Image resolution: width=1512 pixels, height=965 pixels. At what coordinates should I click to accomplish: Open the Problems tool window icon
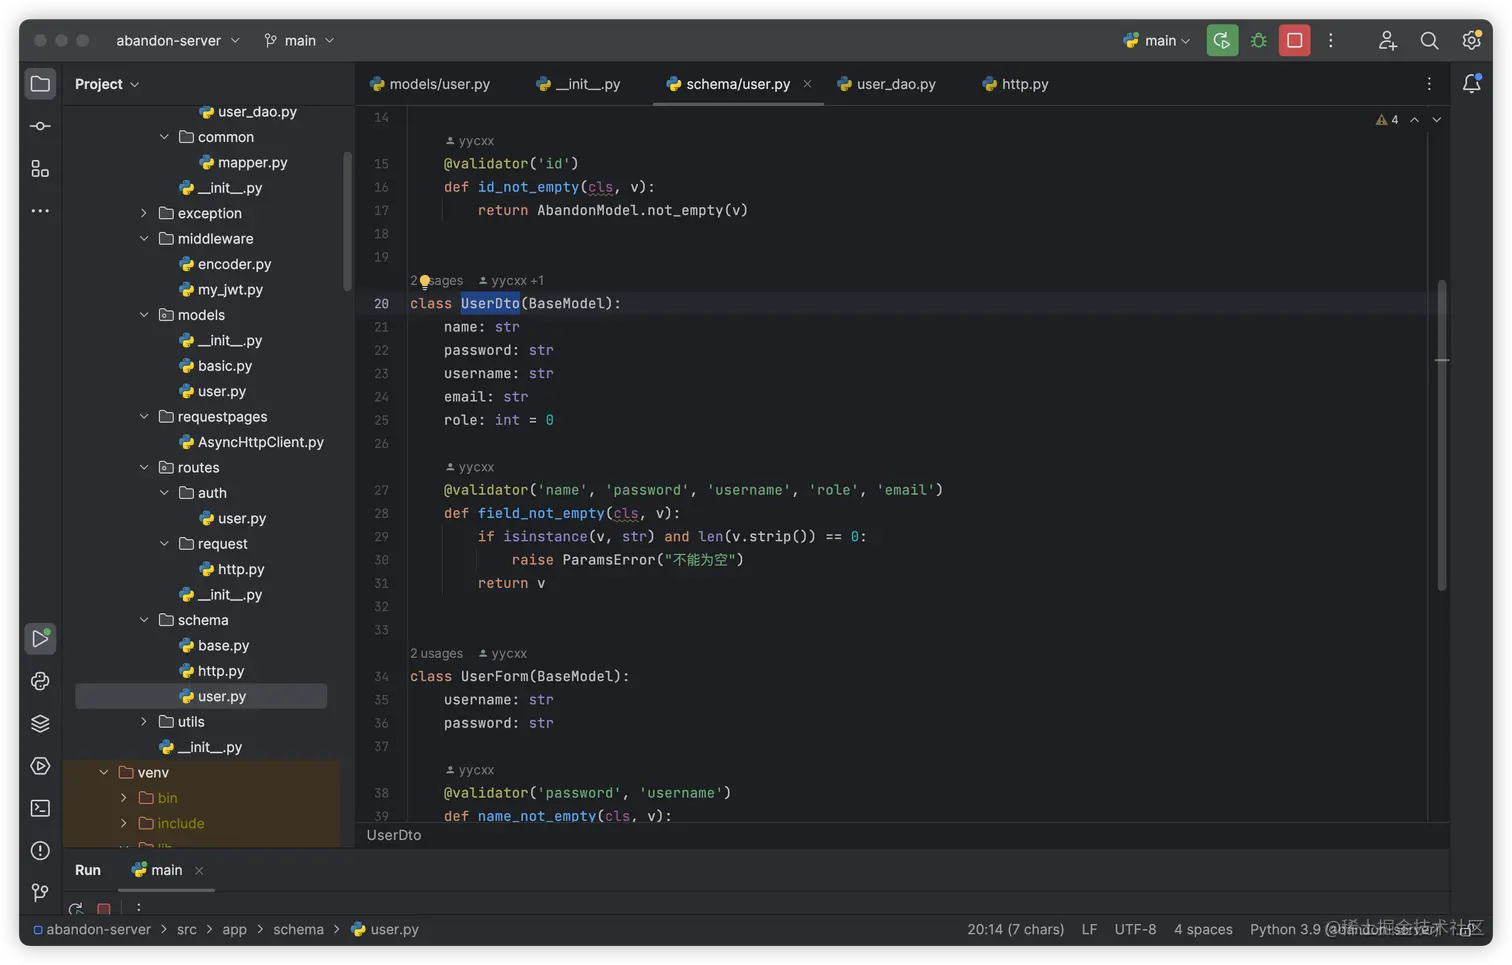(x=40, y=850)
